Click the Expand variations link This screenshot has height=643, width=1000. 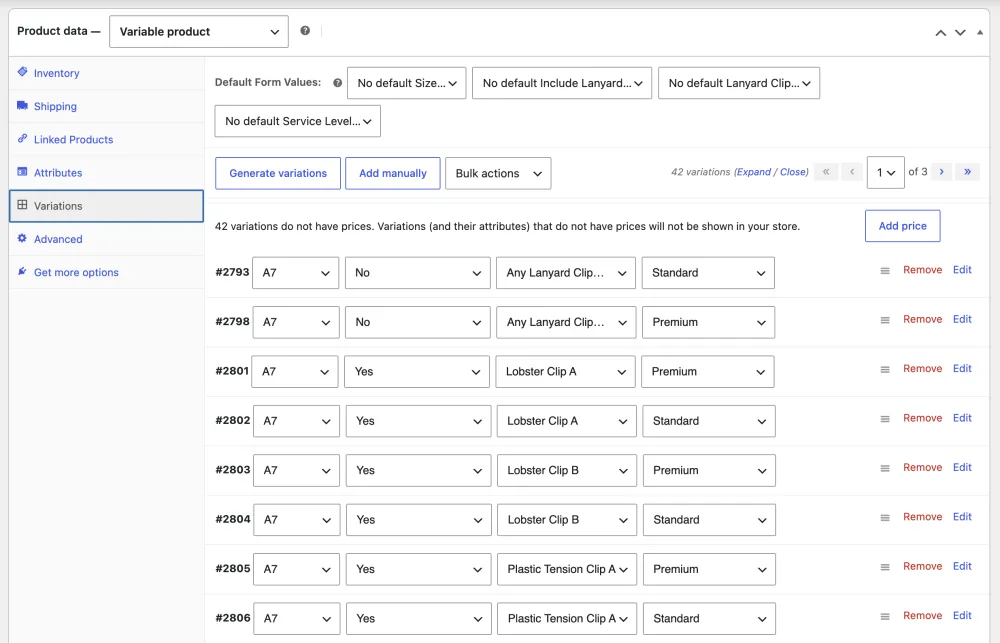[754, 172]
